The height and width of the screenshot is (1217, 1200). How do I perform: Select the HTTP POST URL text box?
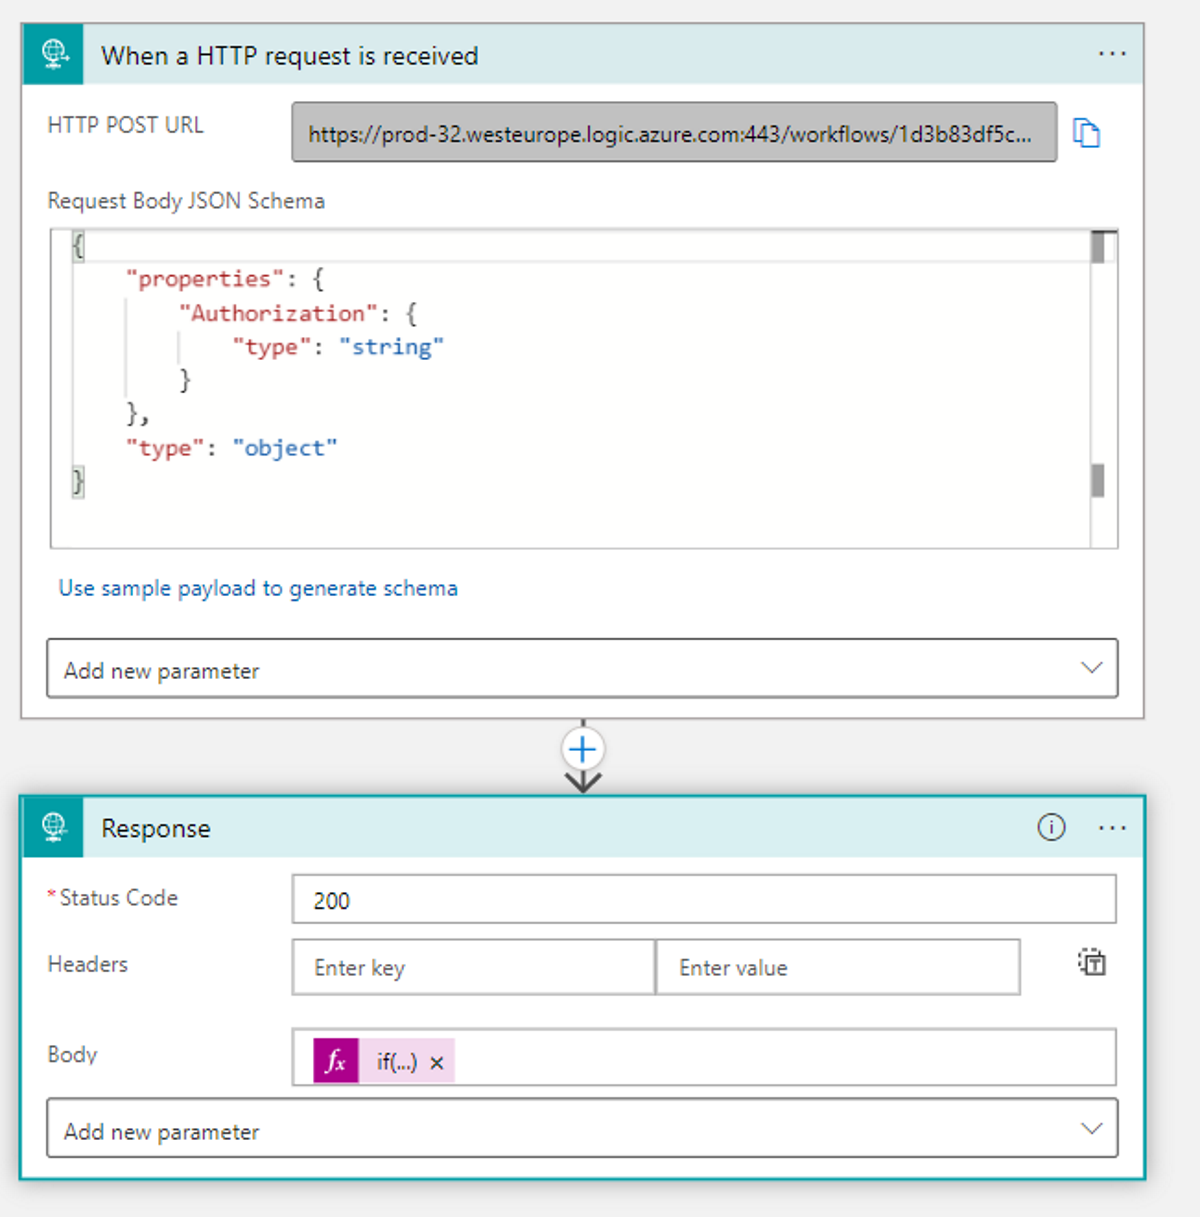coord(672,132)
